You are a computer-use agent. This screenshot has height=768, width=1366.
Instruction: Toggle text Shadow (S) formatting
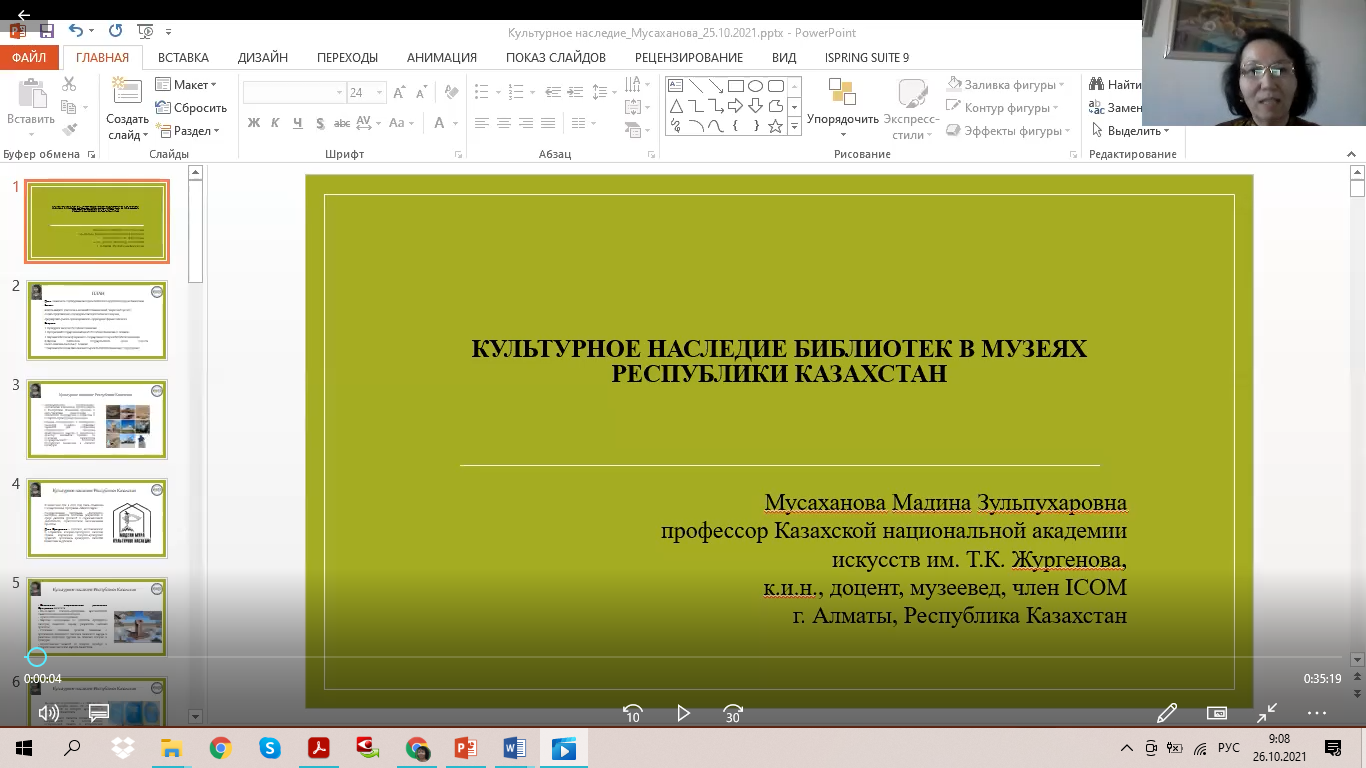point(320,123)
